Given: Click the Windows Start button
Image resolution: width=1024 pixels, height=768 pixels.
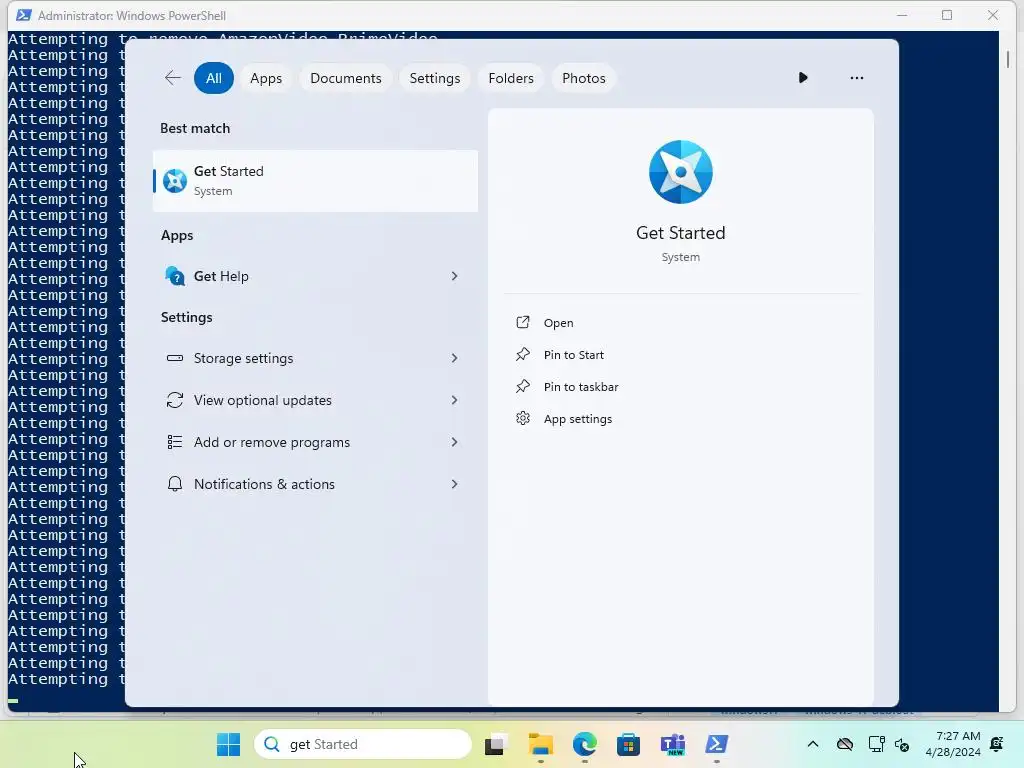Looking at the screenshot, I should [229, 744].
